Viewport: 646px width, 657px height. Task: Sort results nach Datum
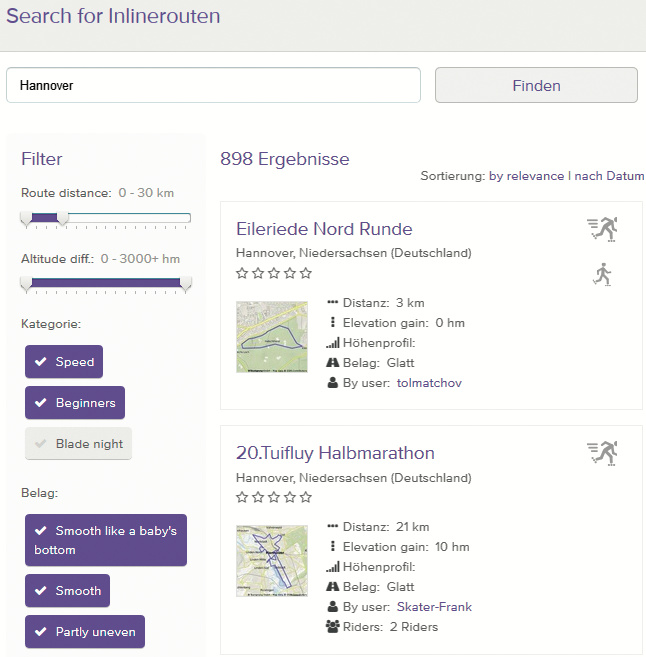[x=609, y=176]
